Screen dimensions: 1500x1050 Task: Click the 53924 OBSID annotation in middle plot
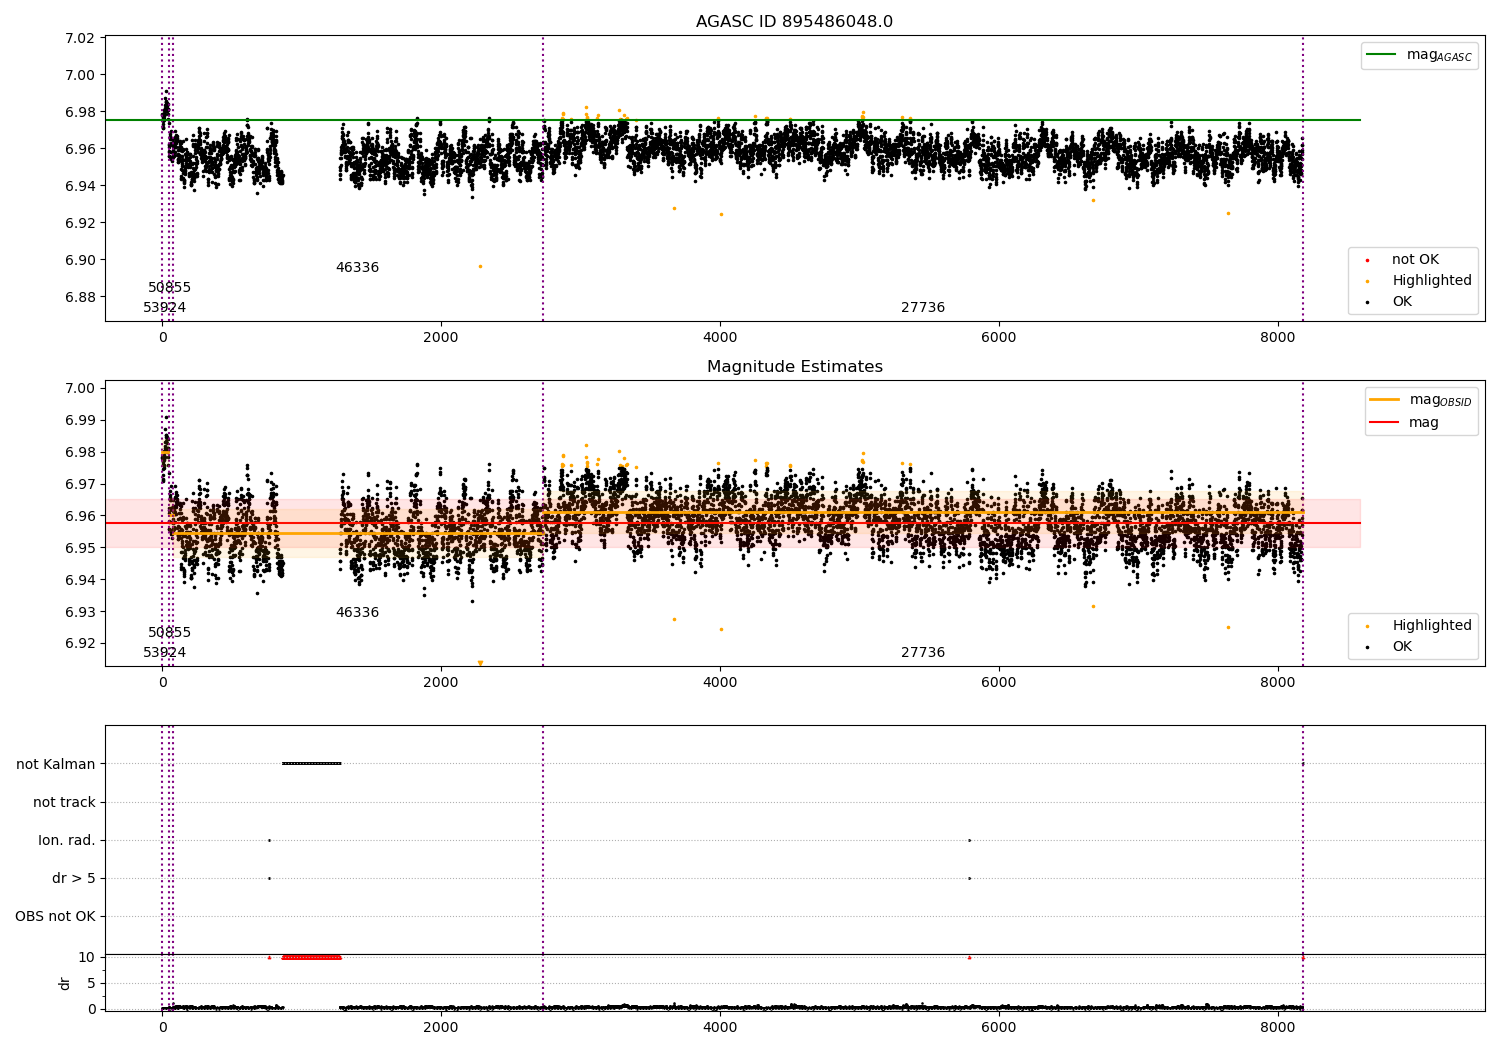pyautogui.click(x=164, y=653)
